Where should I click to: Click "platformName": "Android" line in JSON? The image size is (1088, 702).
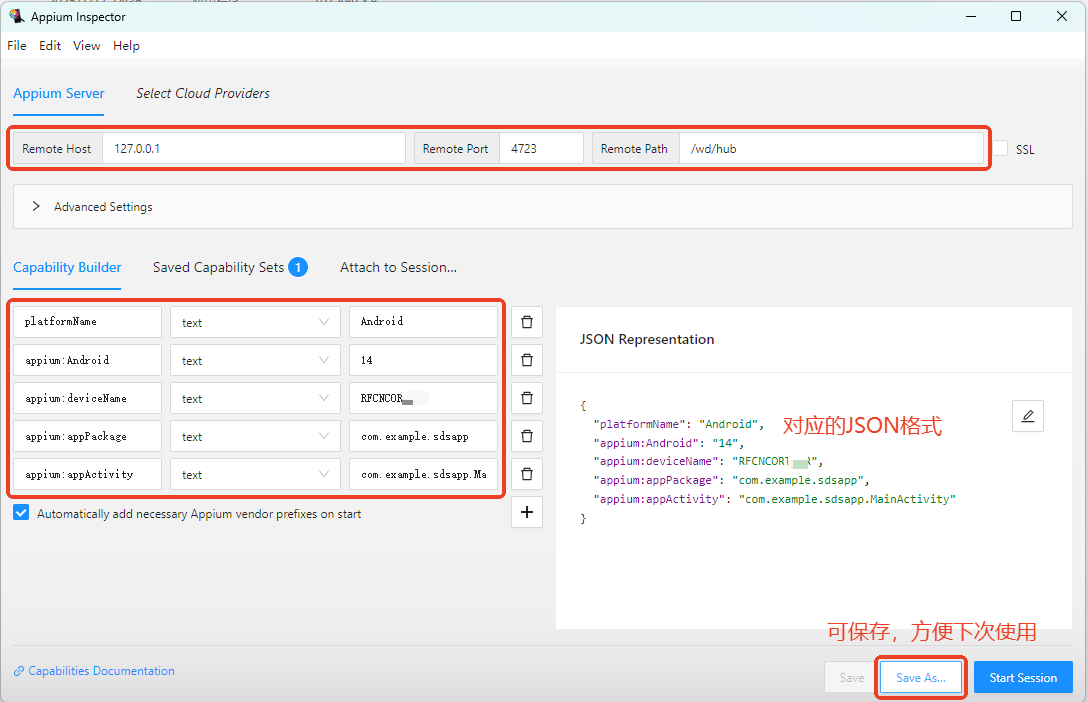tap(679, 424)
